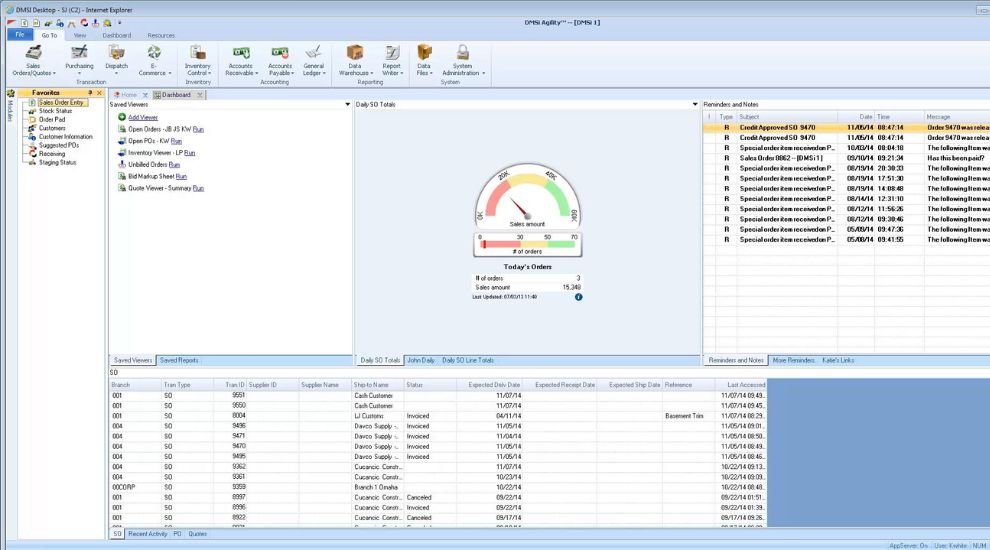Switch to the Dashboard ribbon tab
Screen dimensions: 990x550
coord(117,35)
